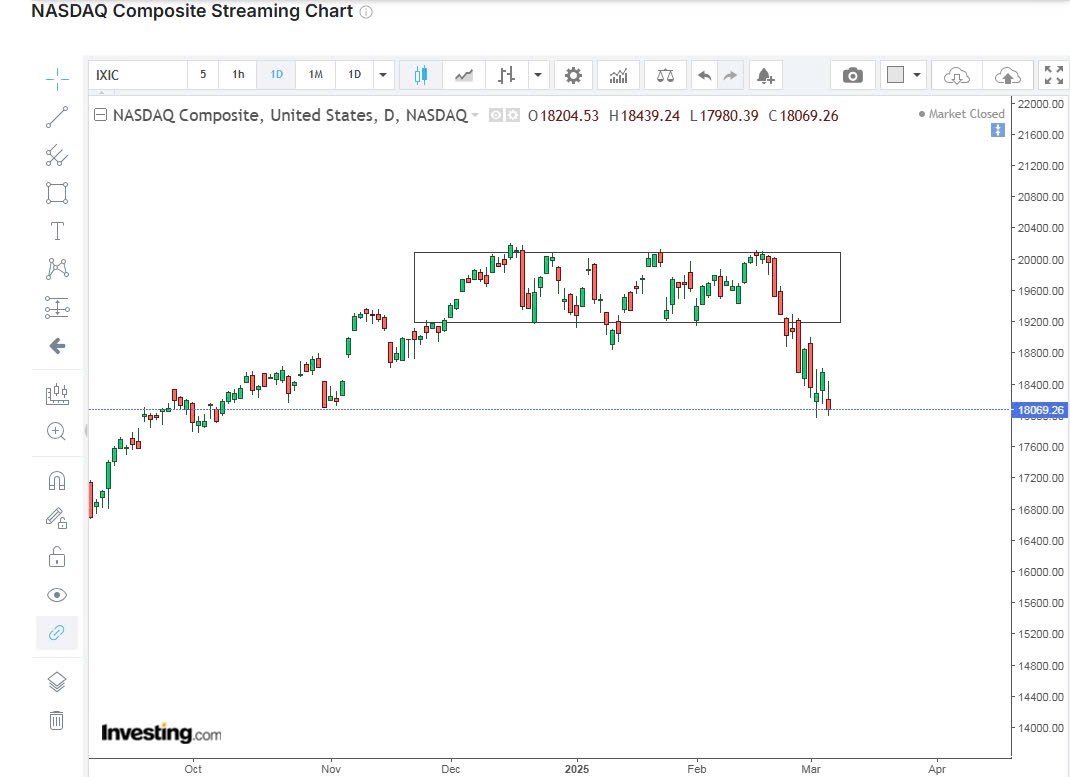
Task: Open chart settings gear
Action: pyautogui.click(x=573, y=75)
